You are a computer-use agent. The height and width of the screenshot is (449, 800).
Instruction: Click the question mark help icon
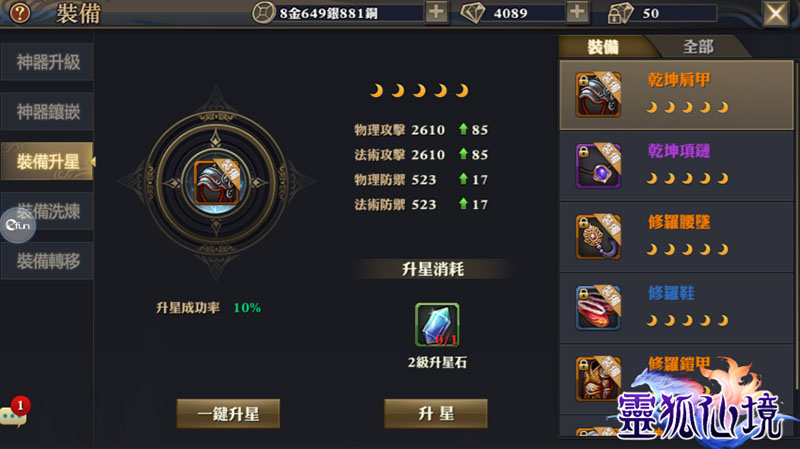[20, 13]
